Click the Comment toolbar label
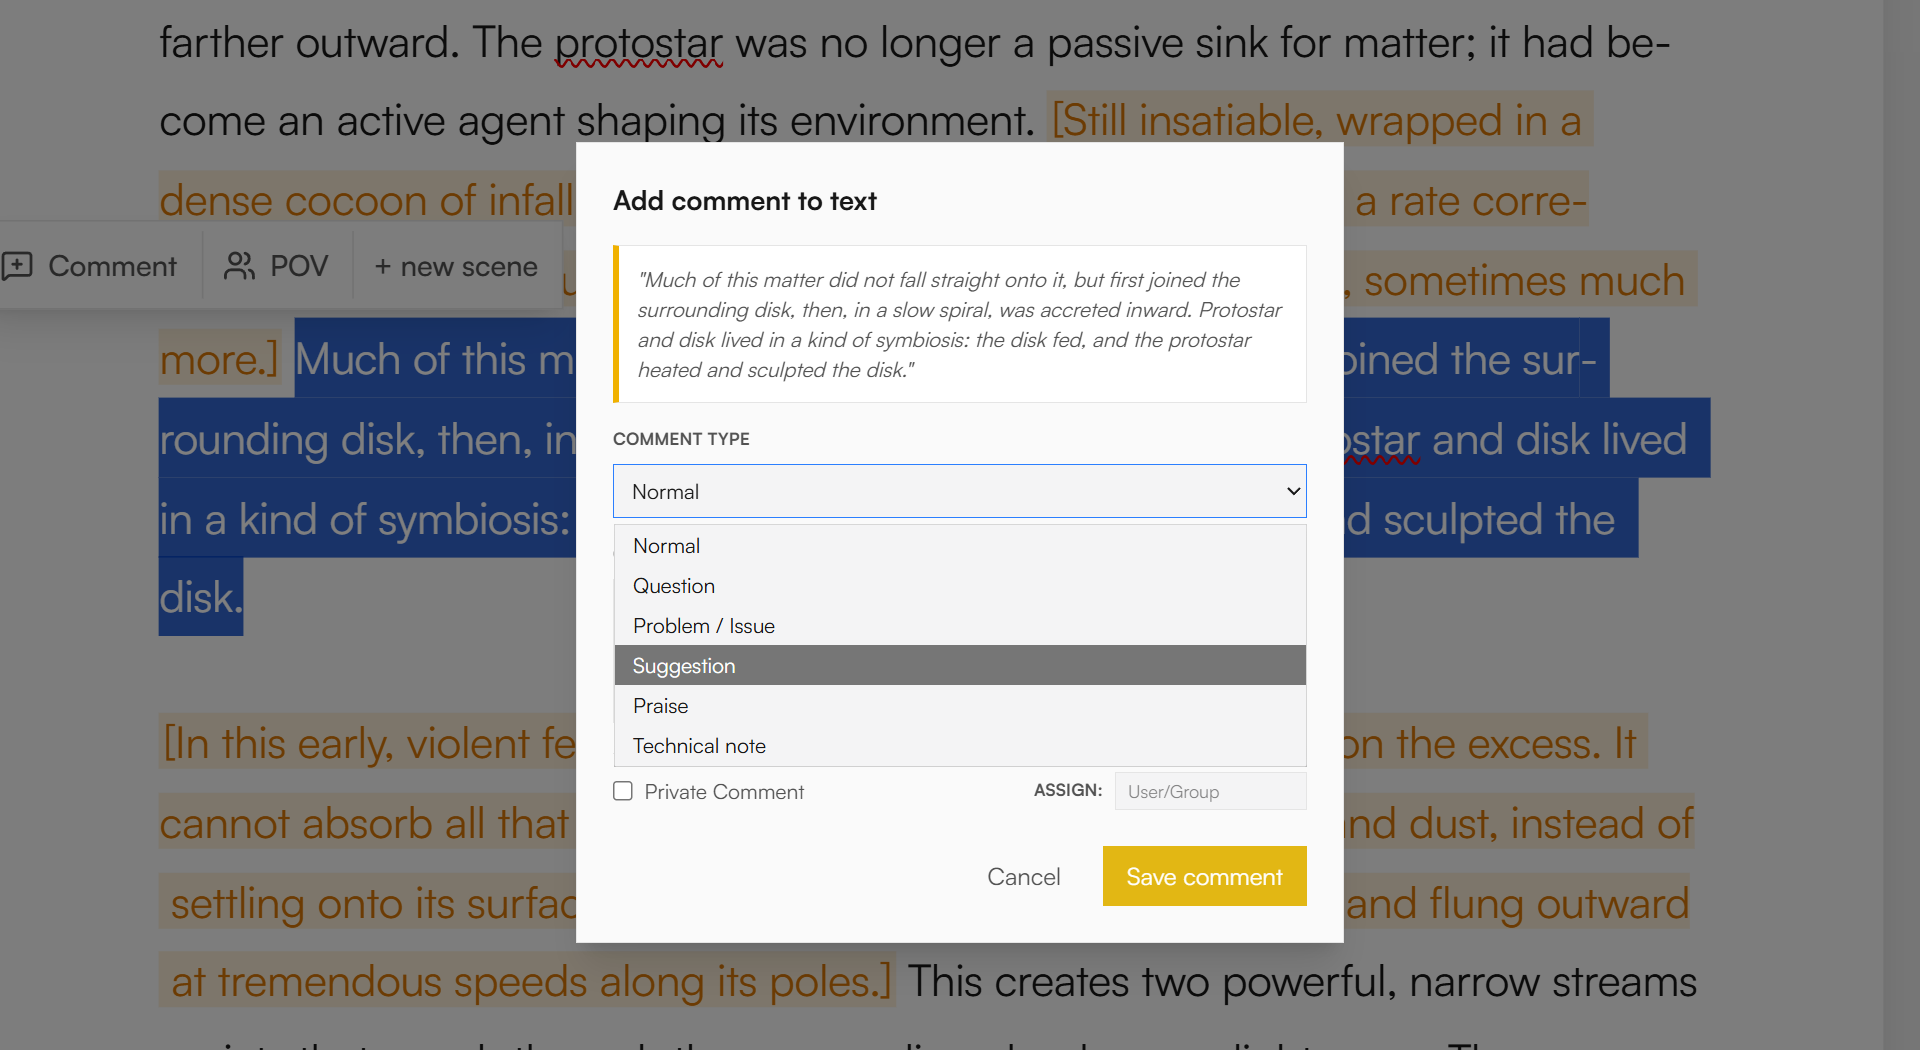Screen dimensions: 1920x1050 (112, 266)
